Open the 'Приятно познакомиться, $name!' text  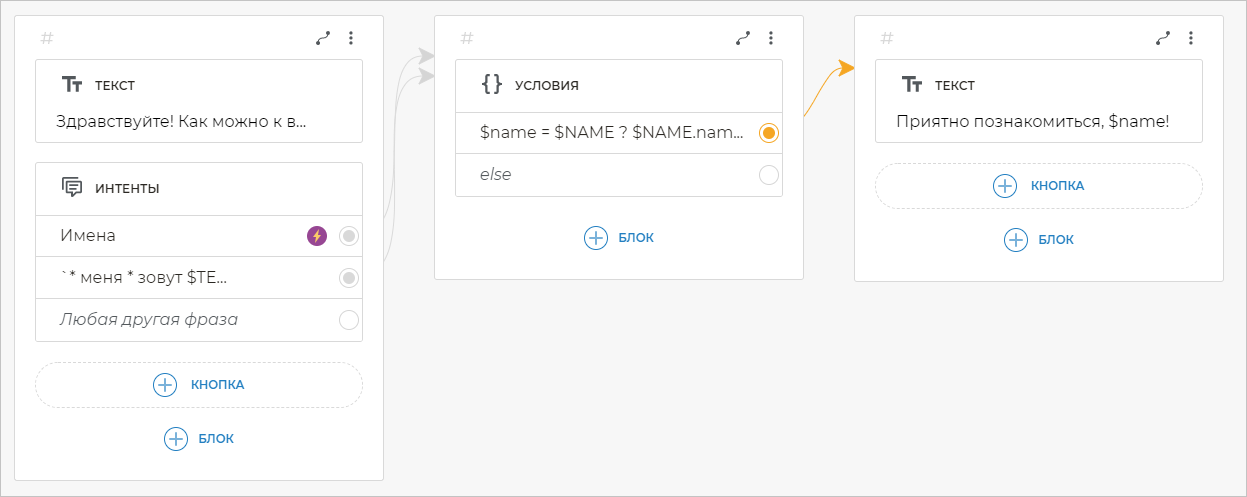point(1033,122)
